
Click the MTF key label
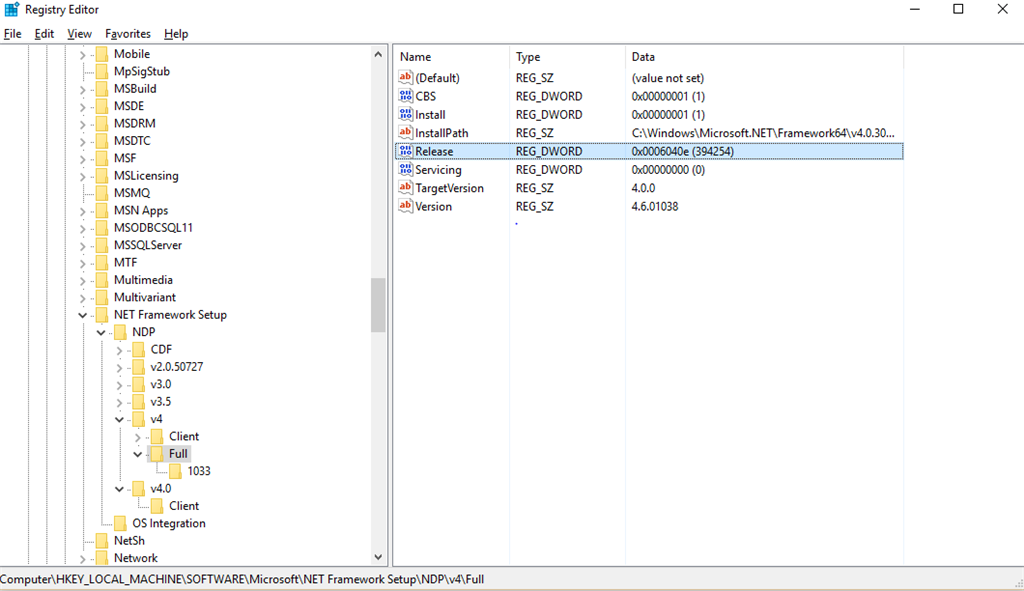(125, 263)
